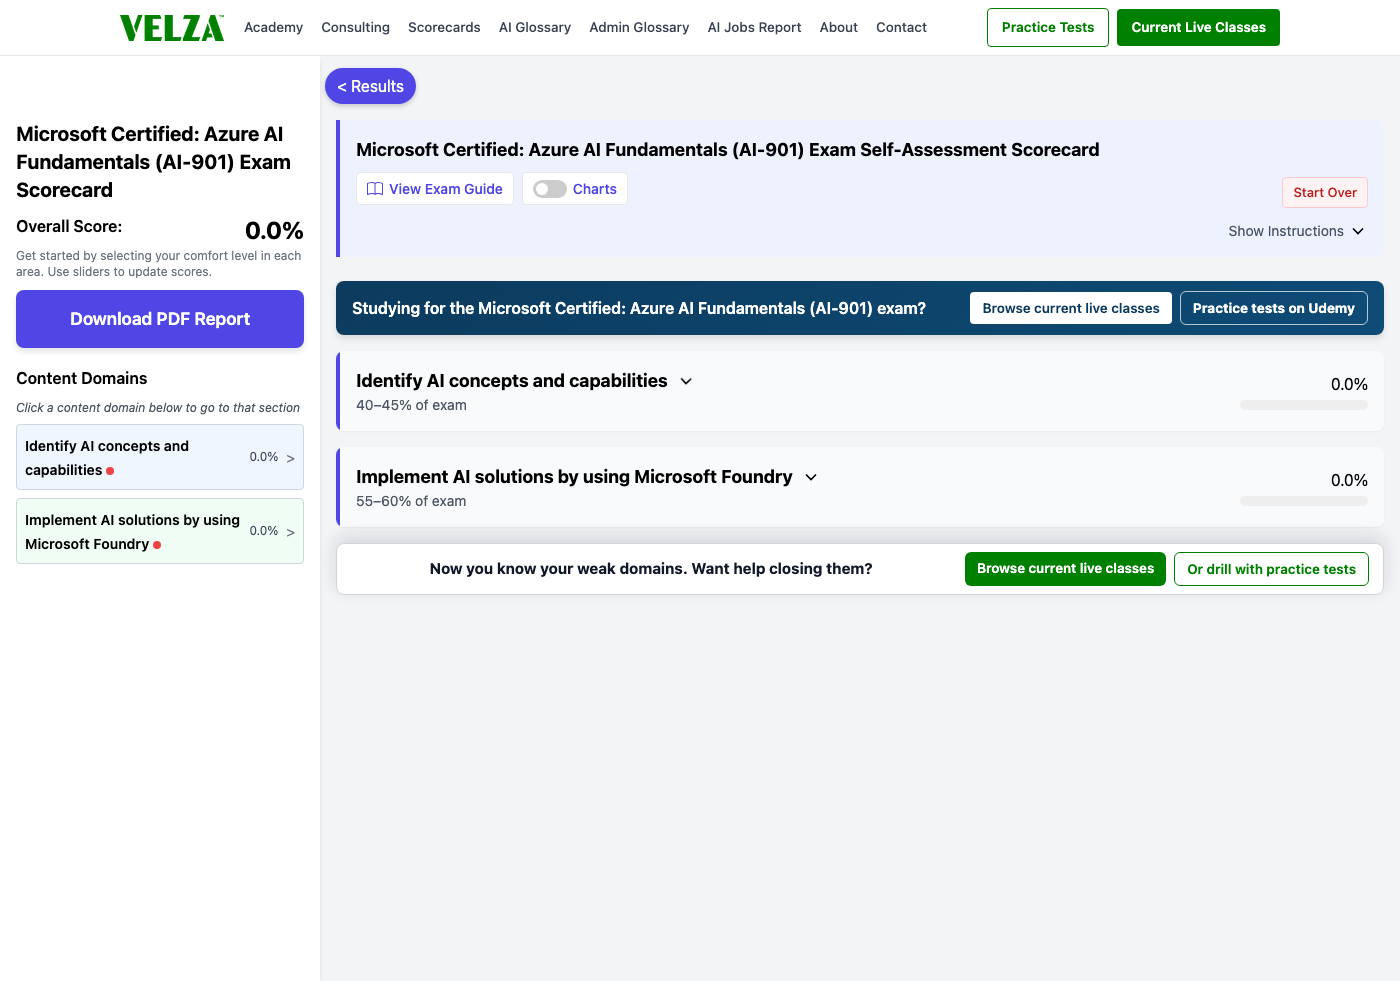Click the "40–45% of exam" text
This screenshot has width=1400, height=981.
click(411, 405)
